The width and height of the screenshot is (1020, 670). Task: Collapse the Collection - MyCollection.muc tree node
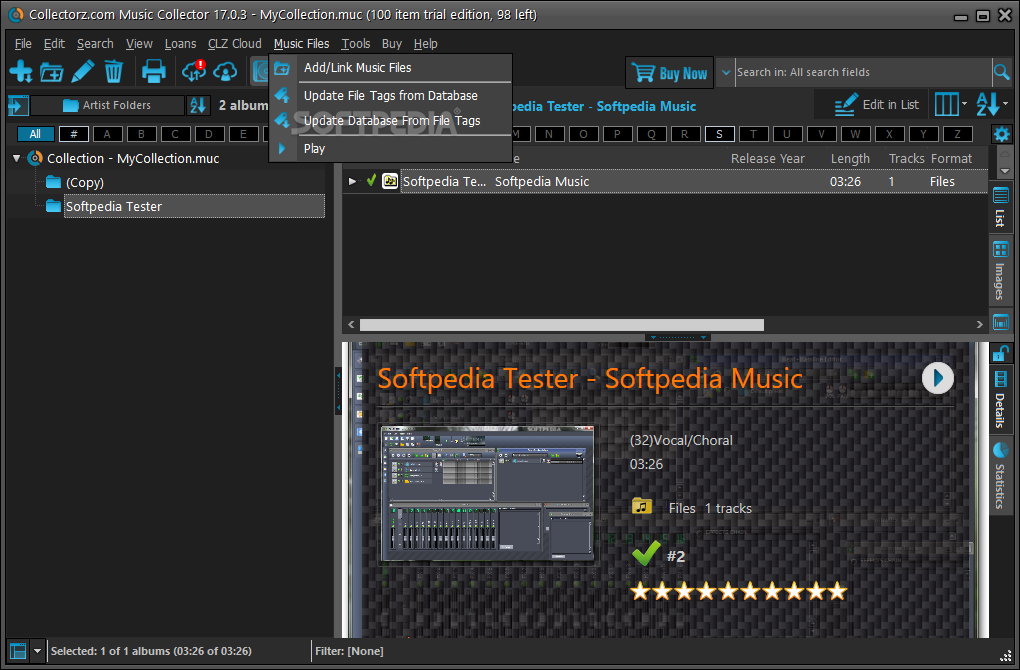click(x=17, y=158)
